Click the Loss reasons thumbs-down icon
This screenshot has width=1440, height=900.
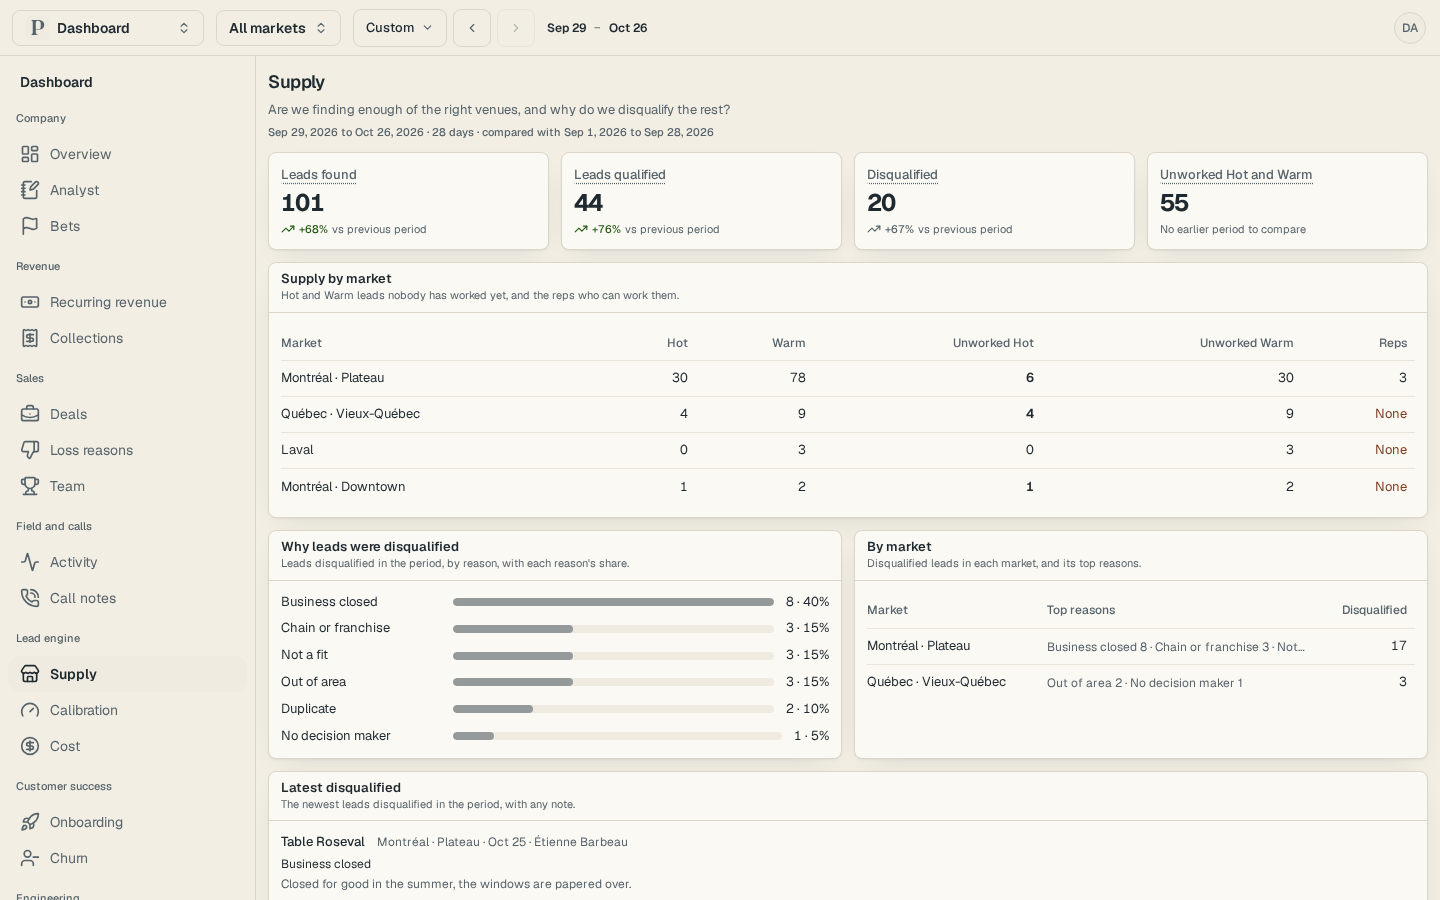coord(30,450)
